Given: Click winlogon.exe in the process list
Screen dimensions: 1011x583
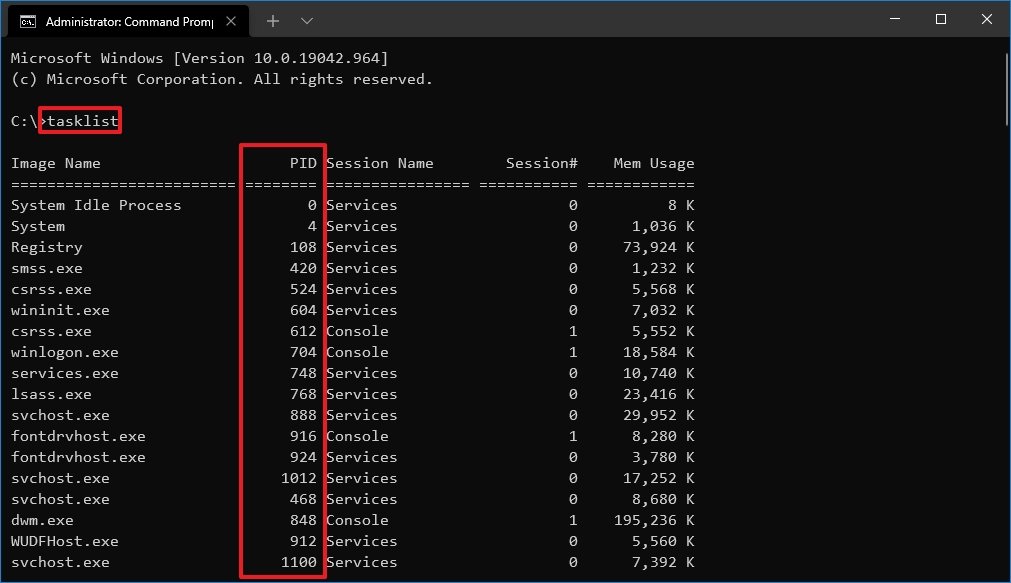Looking at the screenshot, I should (x=64, y=351).
